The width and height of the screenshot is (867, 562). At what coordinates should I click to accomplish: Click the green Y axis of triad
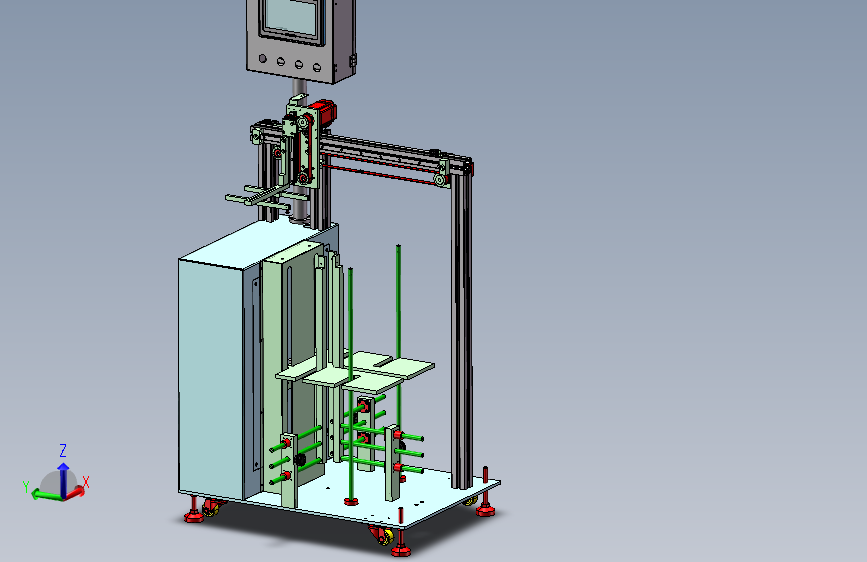pyautogui.click(x=46, y=494)
